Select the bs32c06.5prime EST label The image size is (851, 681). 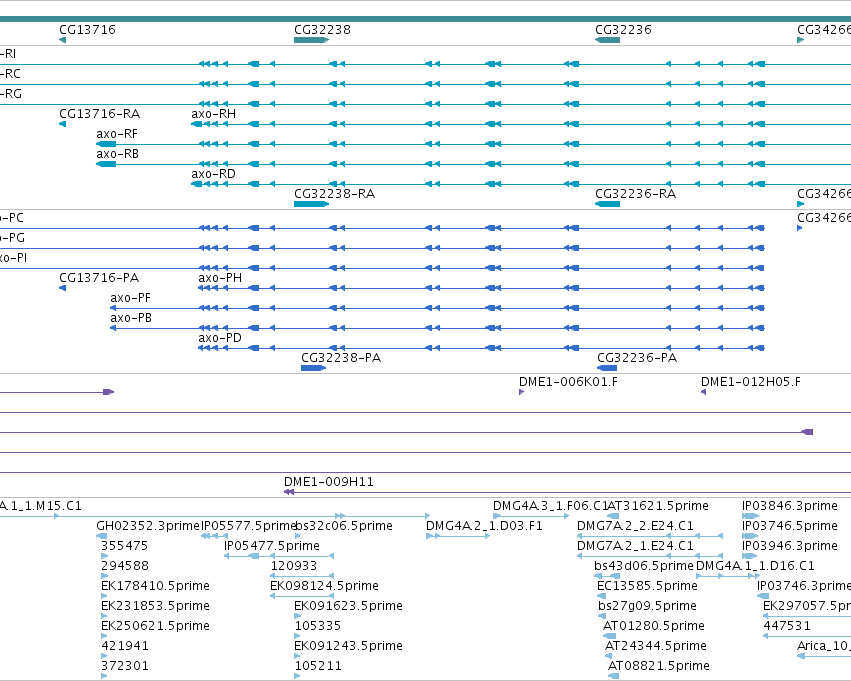344,526
